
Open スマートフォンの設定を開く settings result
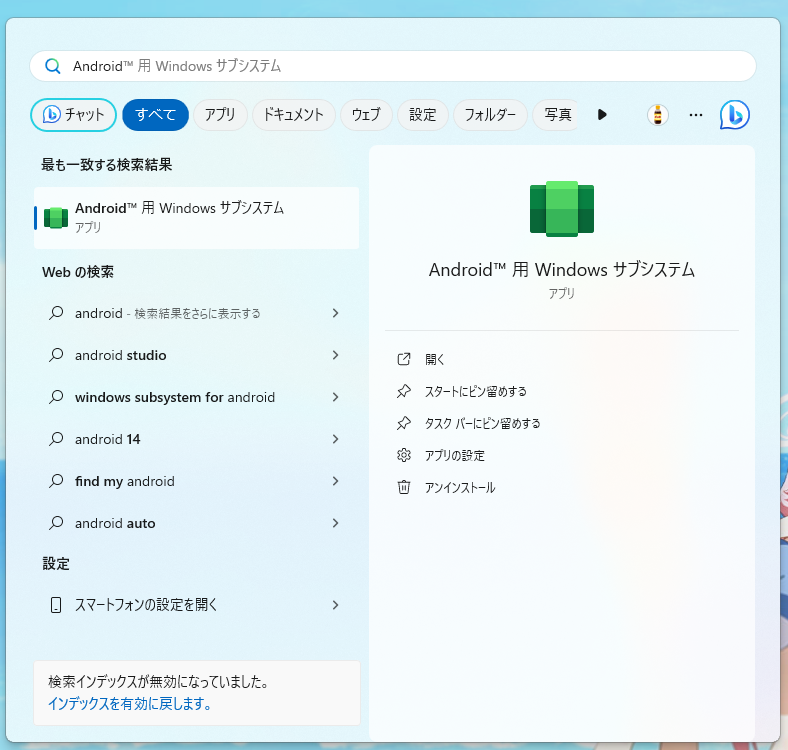point(196,605)
